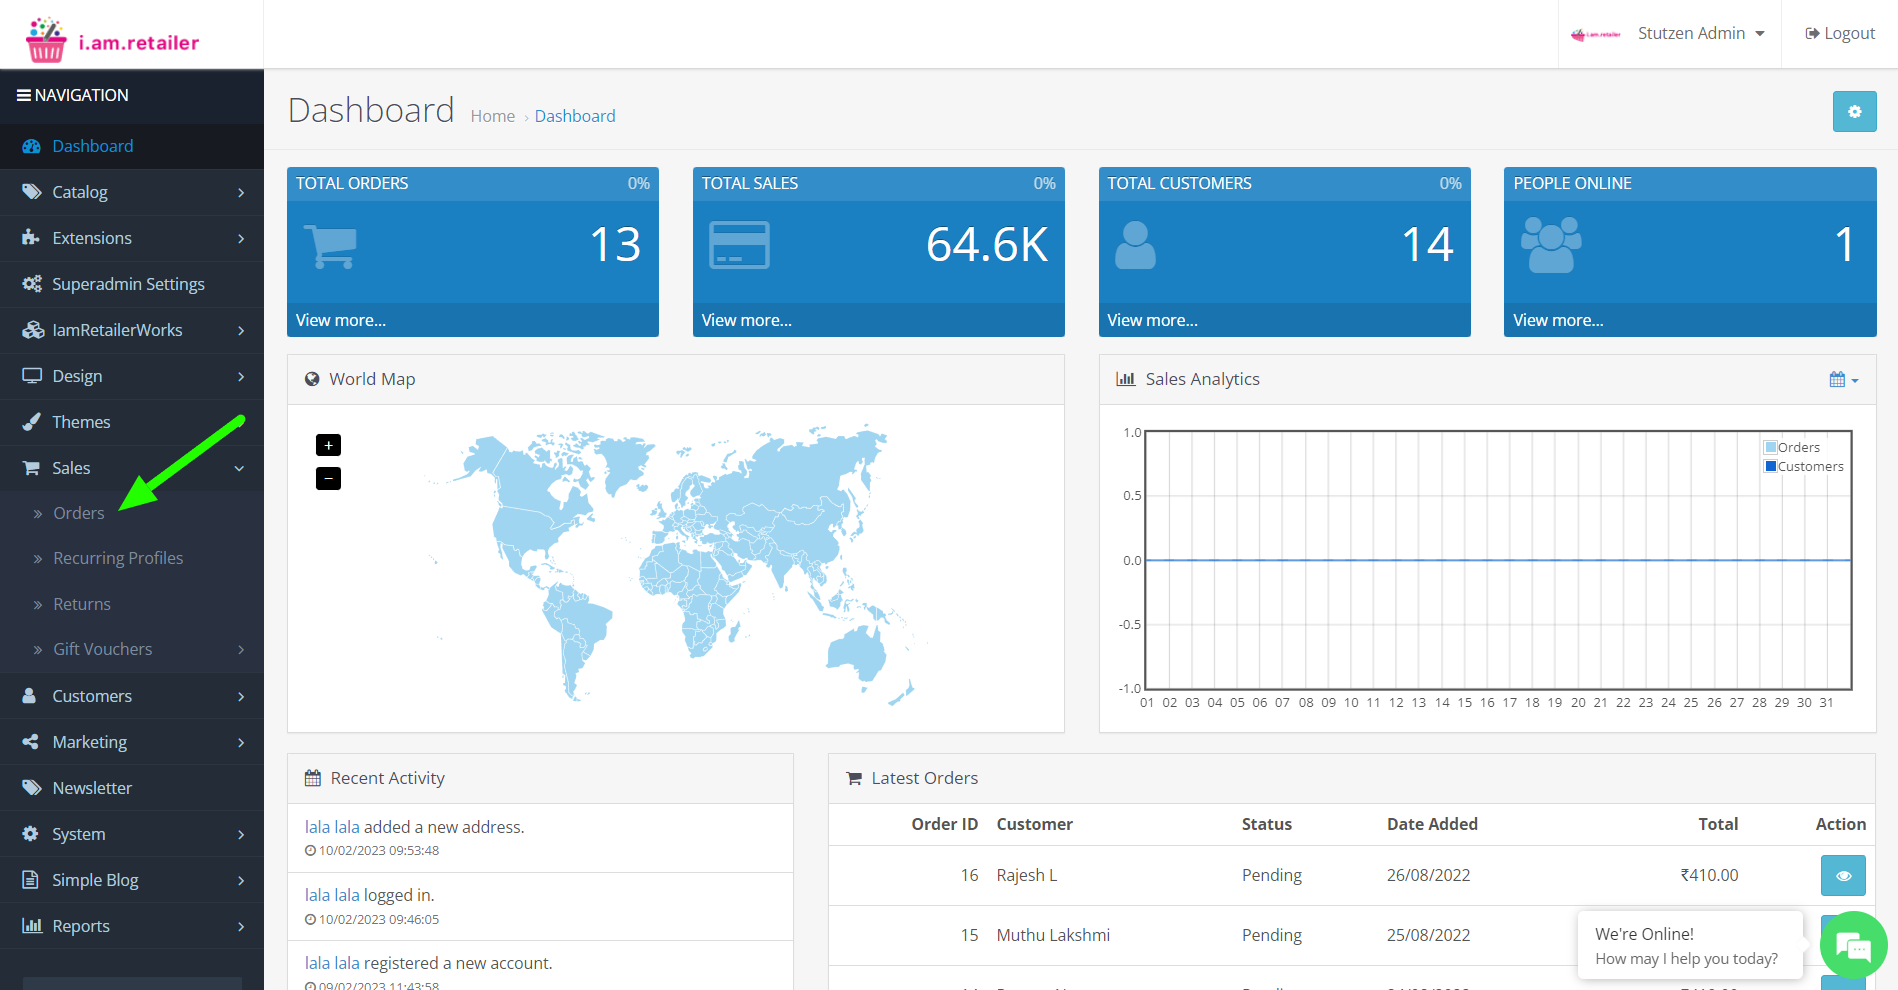Viewport: 1898px width, 990px height.
Task: Click the Orders legend color swatch
Action: click(x=1771, y=447)
